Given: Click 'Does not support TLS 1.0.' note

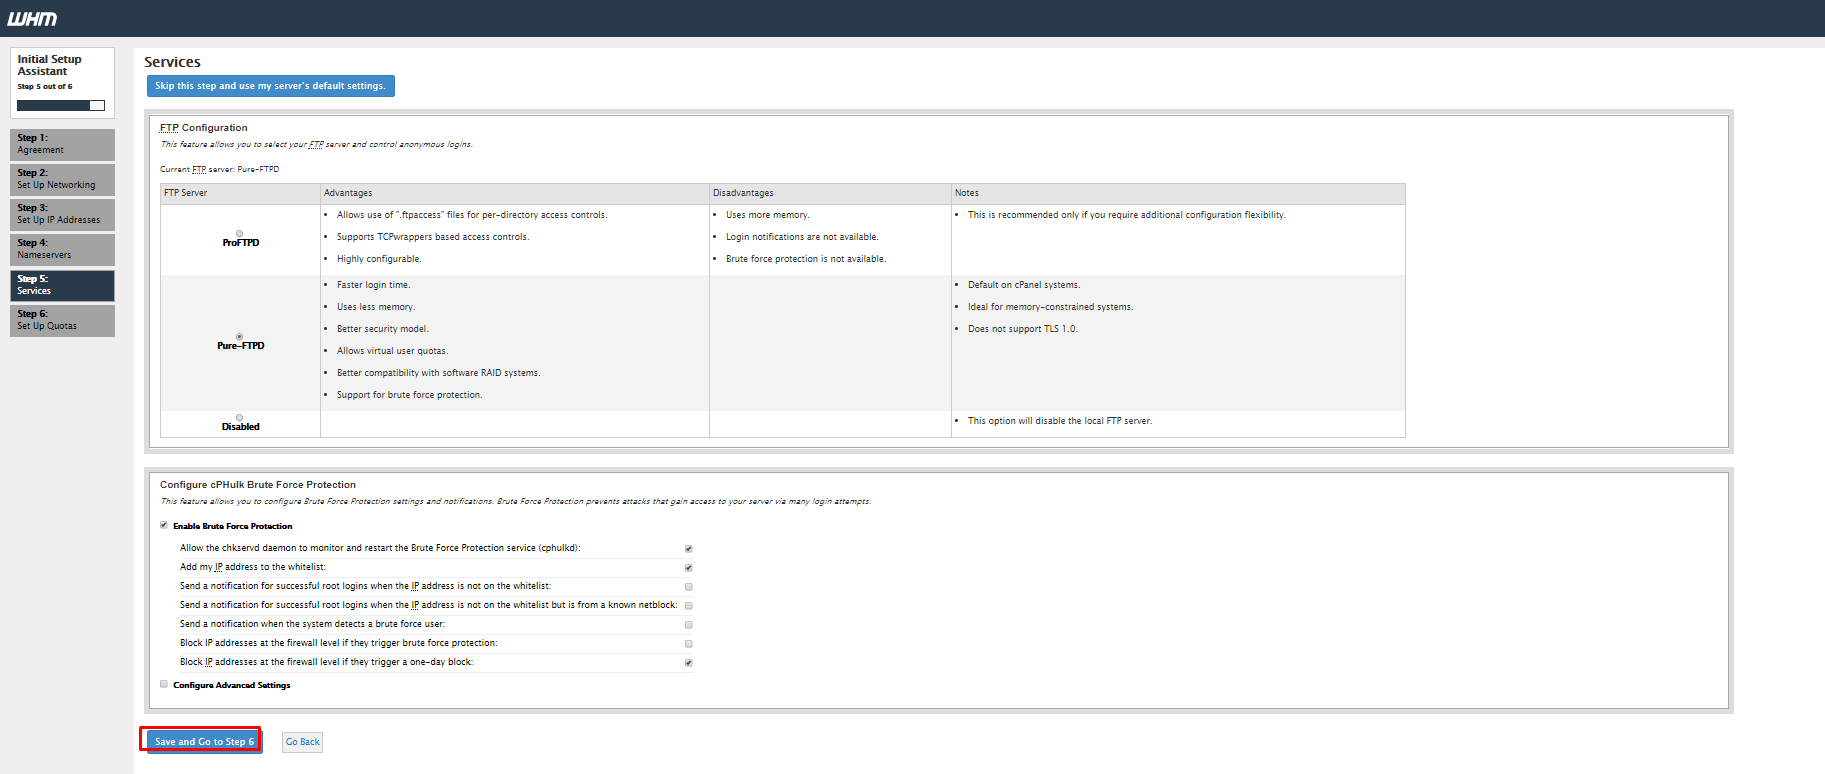Looking at the screenshot, I should (x=1023, y=329).
